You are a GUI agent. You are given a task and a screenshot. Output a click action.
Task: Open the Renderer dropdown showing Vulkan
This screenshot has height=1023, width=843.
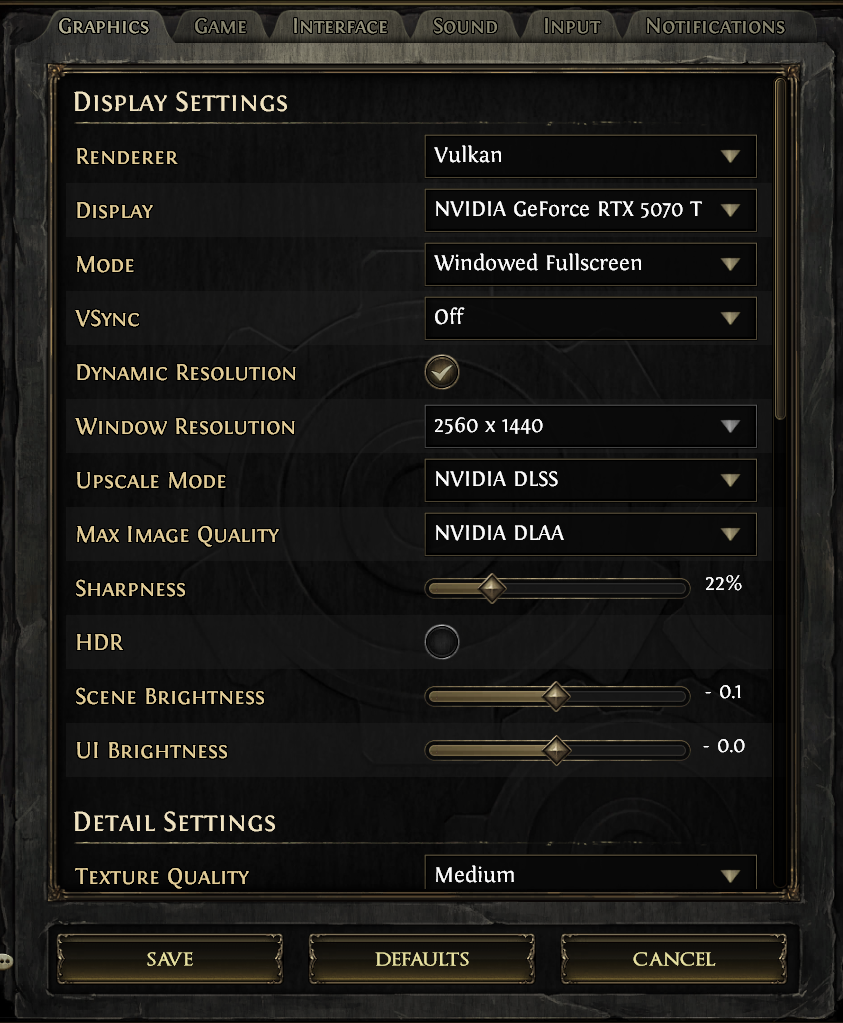tap(590, 156)
